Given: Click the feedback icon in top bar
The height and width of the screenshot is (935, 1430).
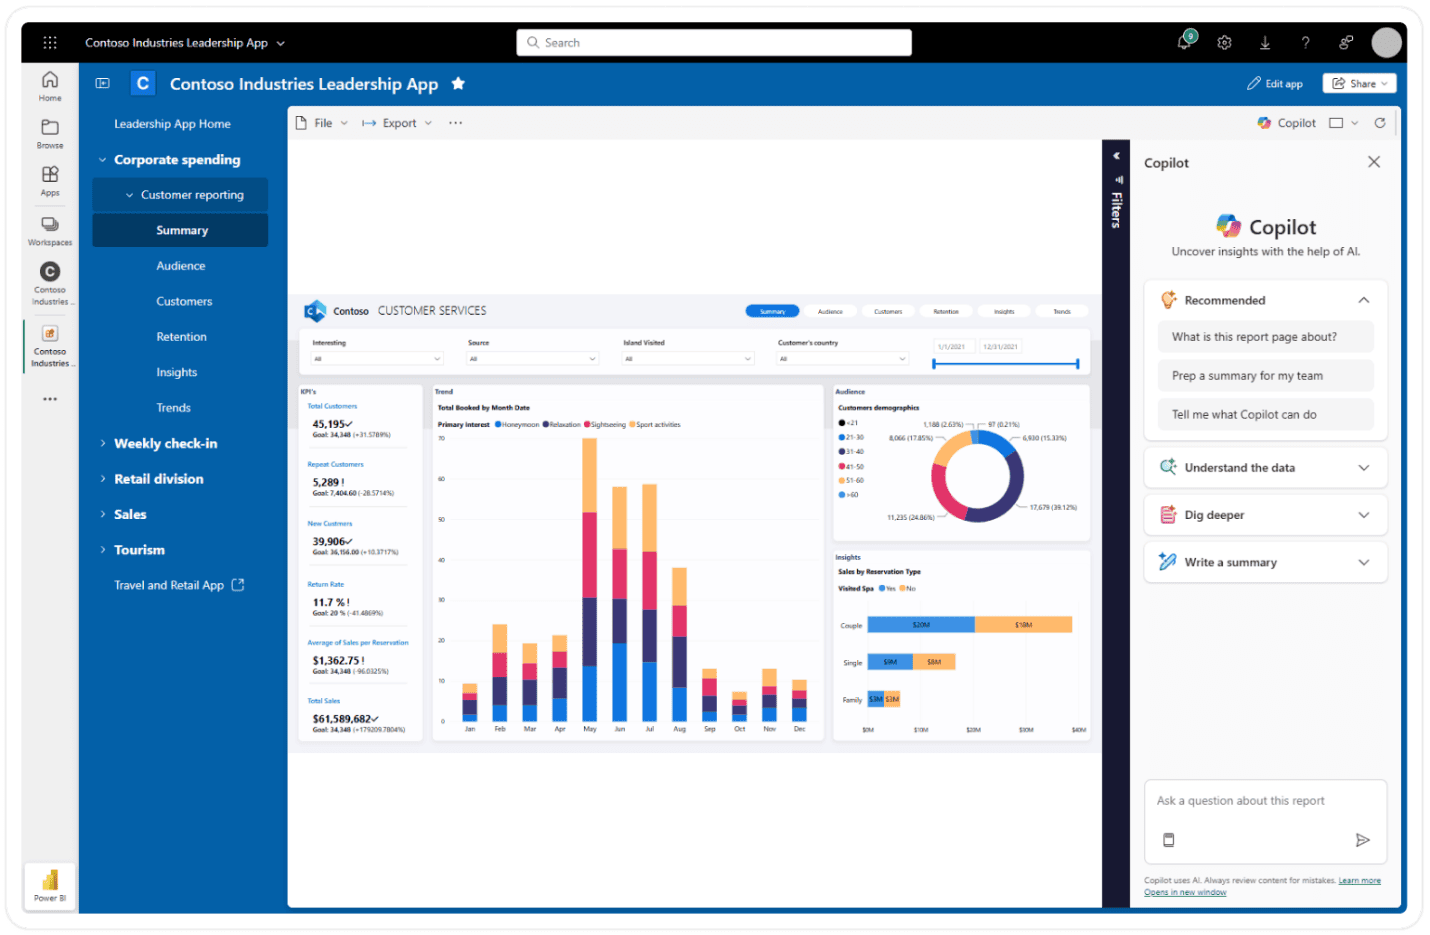Looking at the screenshot, I should click(x=1346, y=43).
